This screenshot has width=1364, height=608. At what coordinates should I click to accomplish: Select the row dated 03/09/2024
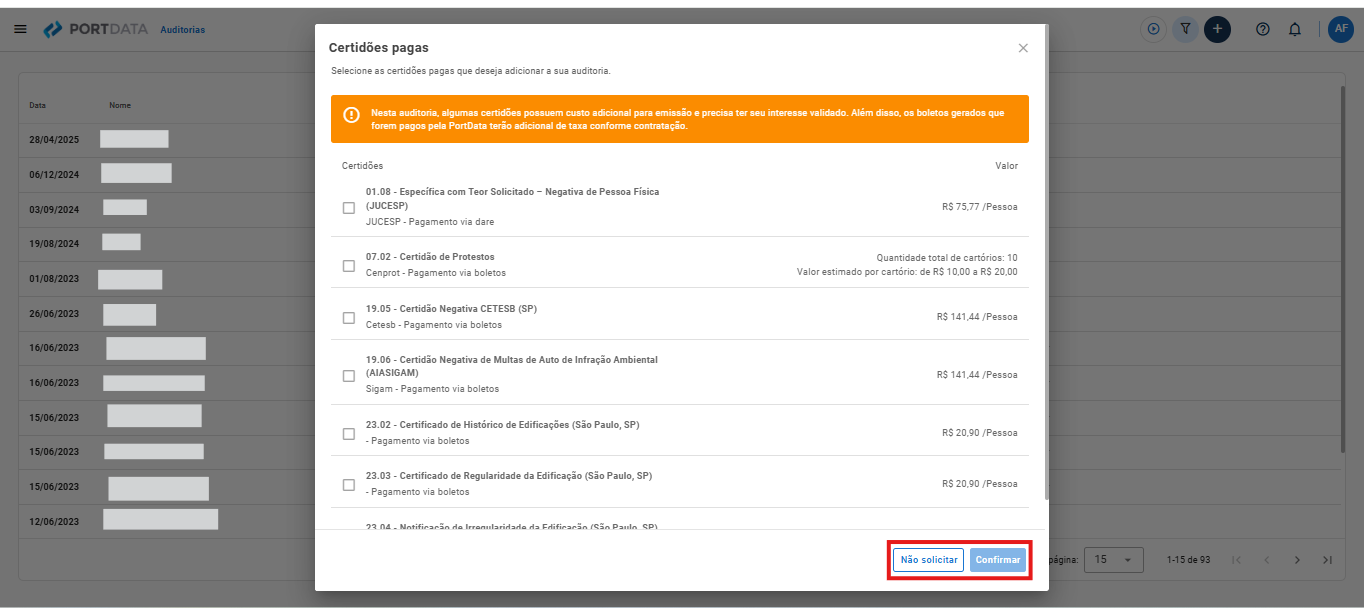click(680, 209)
